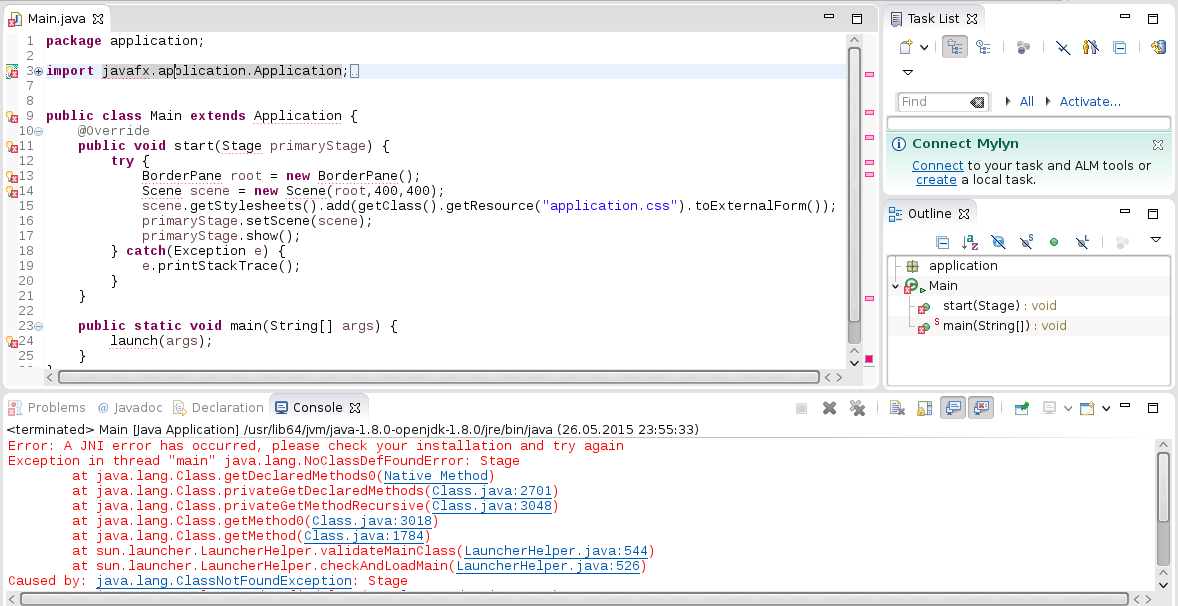Click the Pin Console icon
The height and width of the screenshot is (606, 1178).
pos(1021,408)
